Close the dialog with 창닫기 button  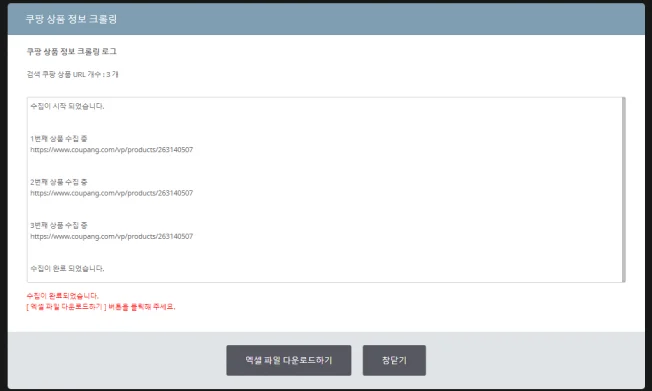coord(394,360)
